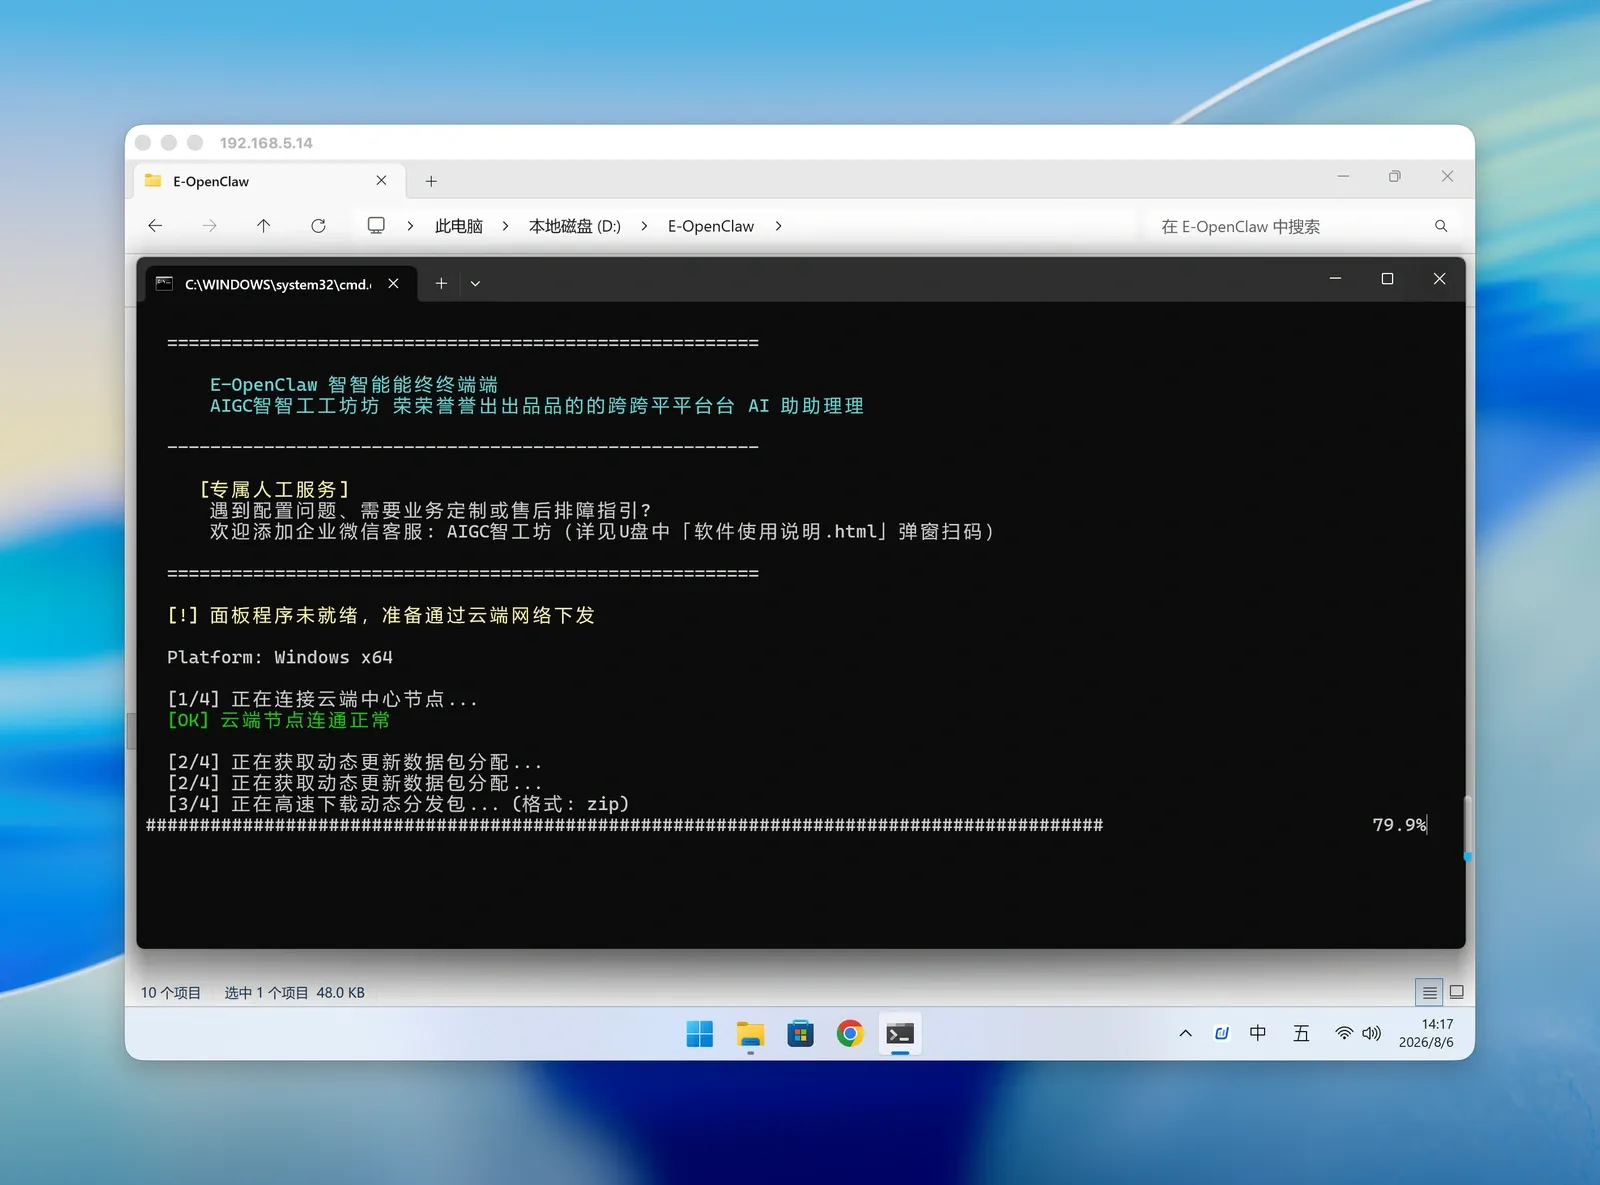Open the Windows Start menu
Image resolution: width=1600 pixels, height=1185 pixels.
click(x=700, y=1033)
